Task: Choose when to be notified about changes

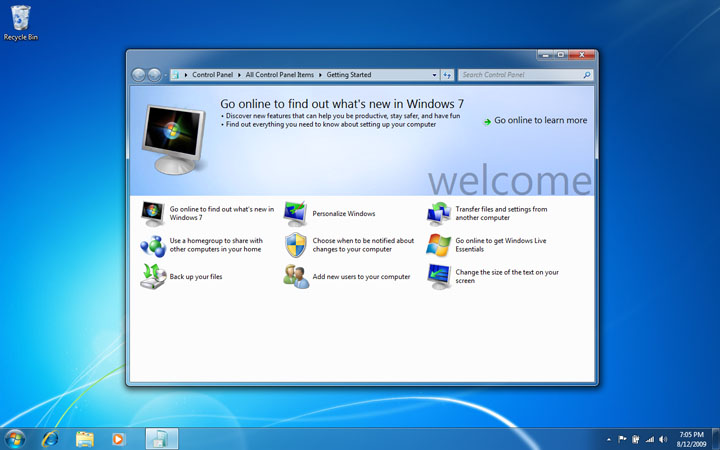Action: tap(362, 245)
